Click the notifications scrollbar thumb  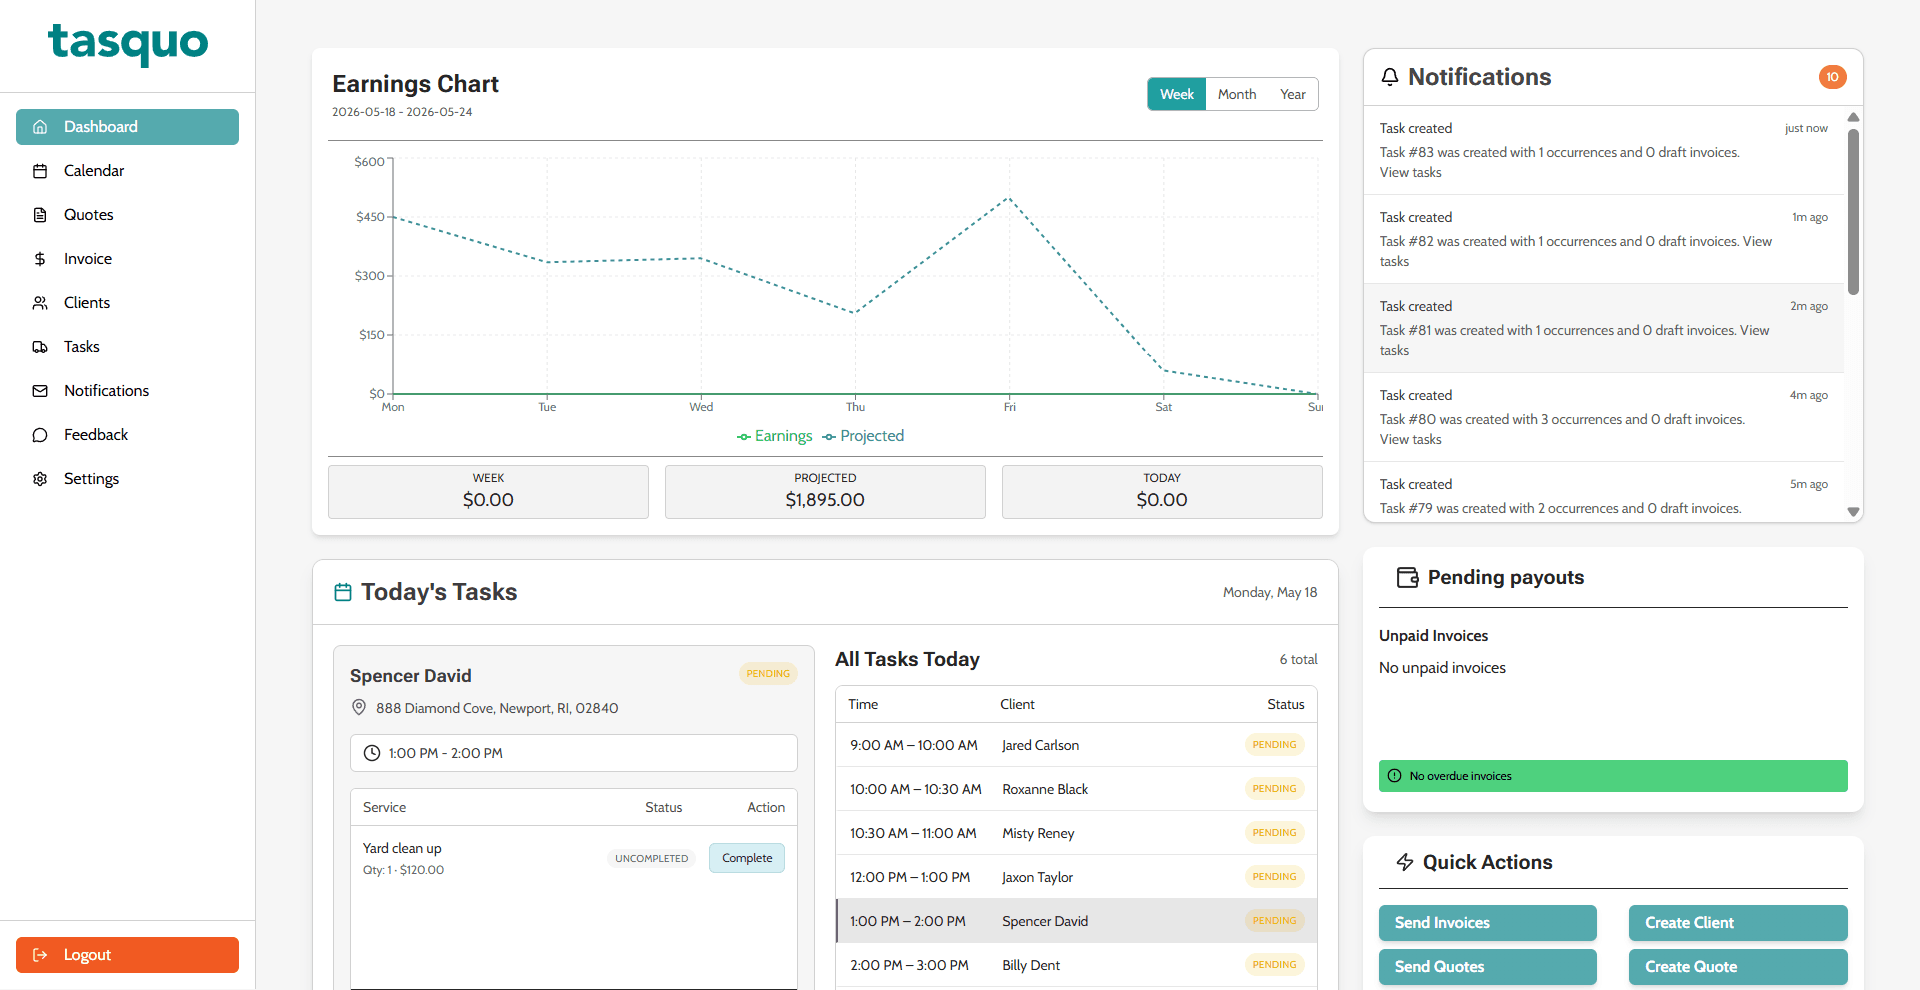point(1853,211)
